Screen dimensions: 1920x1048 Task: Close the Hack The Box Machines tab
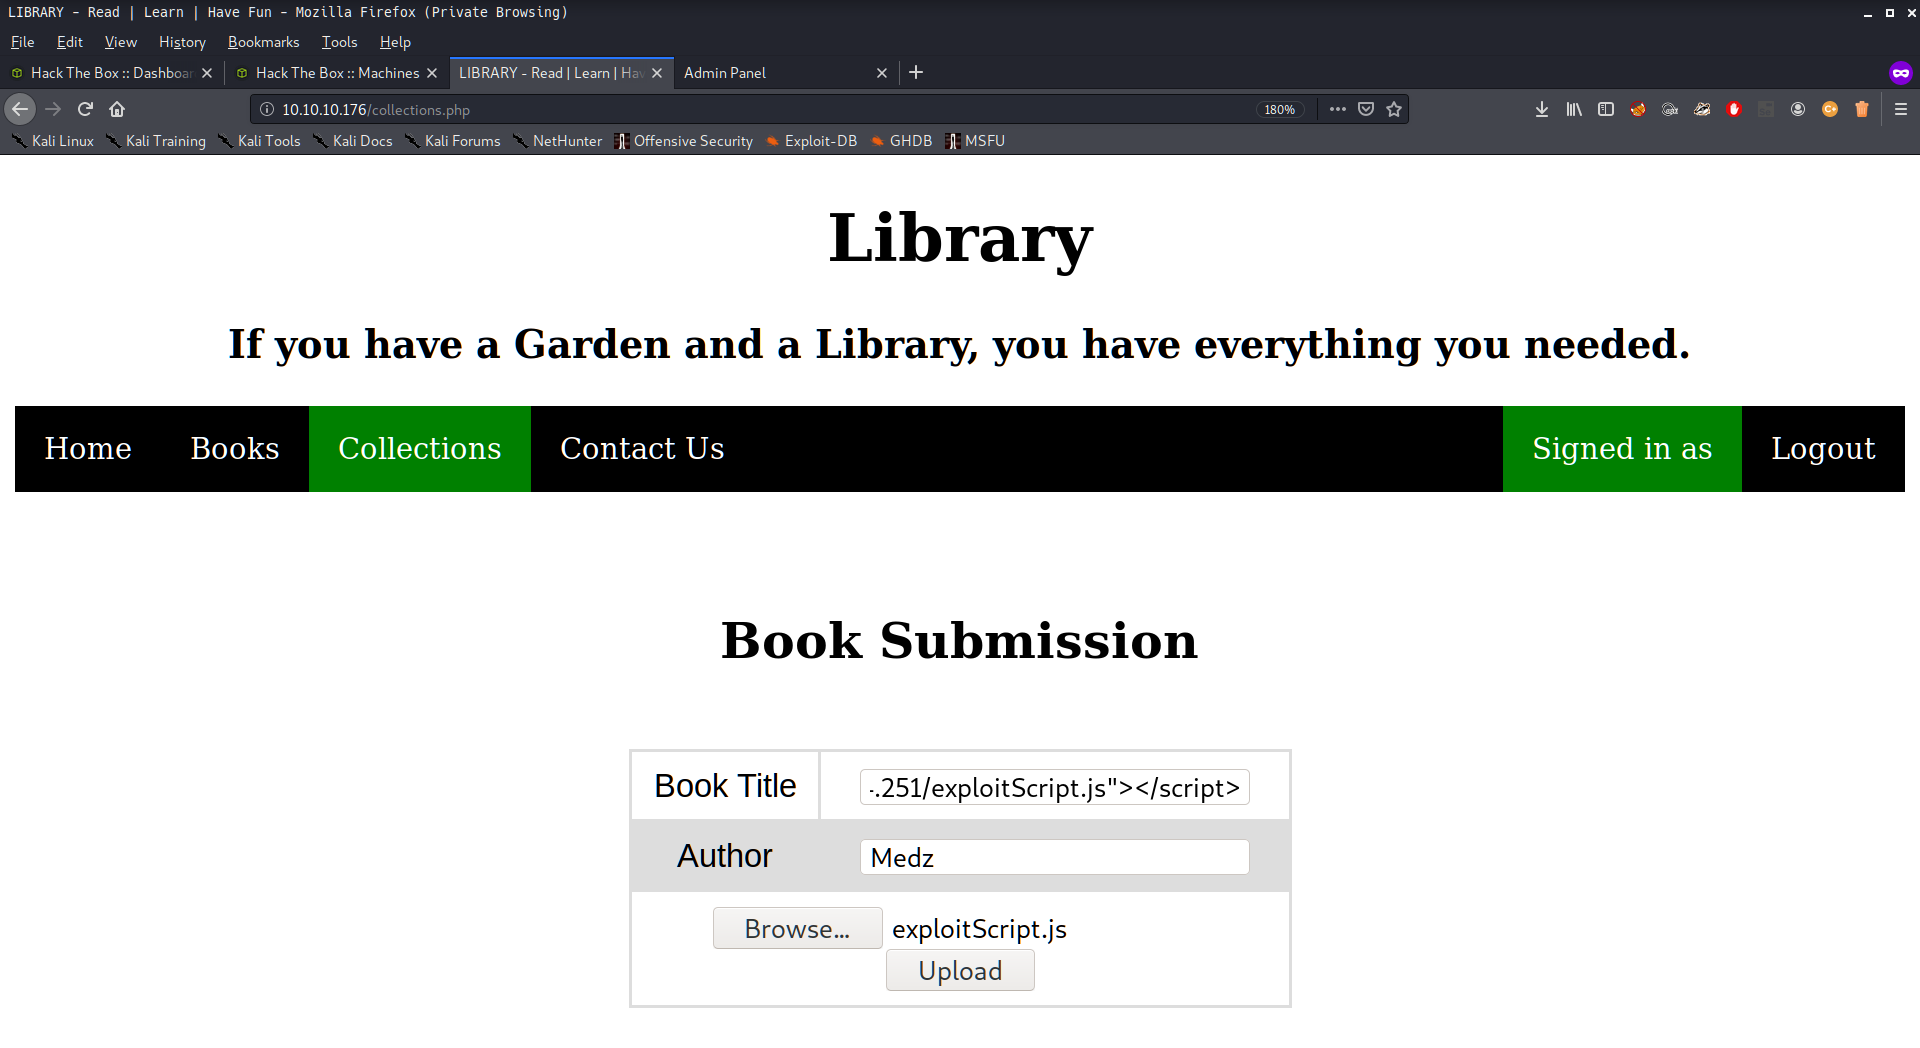coord(432,73)
